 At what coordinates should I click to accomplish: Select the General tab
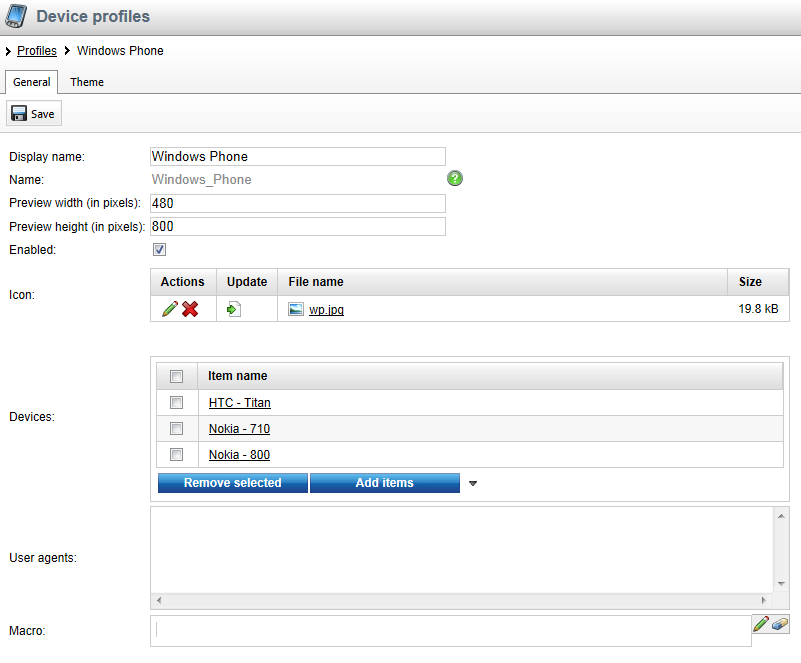[x=32, y=82]
